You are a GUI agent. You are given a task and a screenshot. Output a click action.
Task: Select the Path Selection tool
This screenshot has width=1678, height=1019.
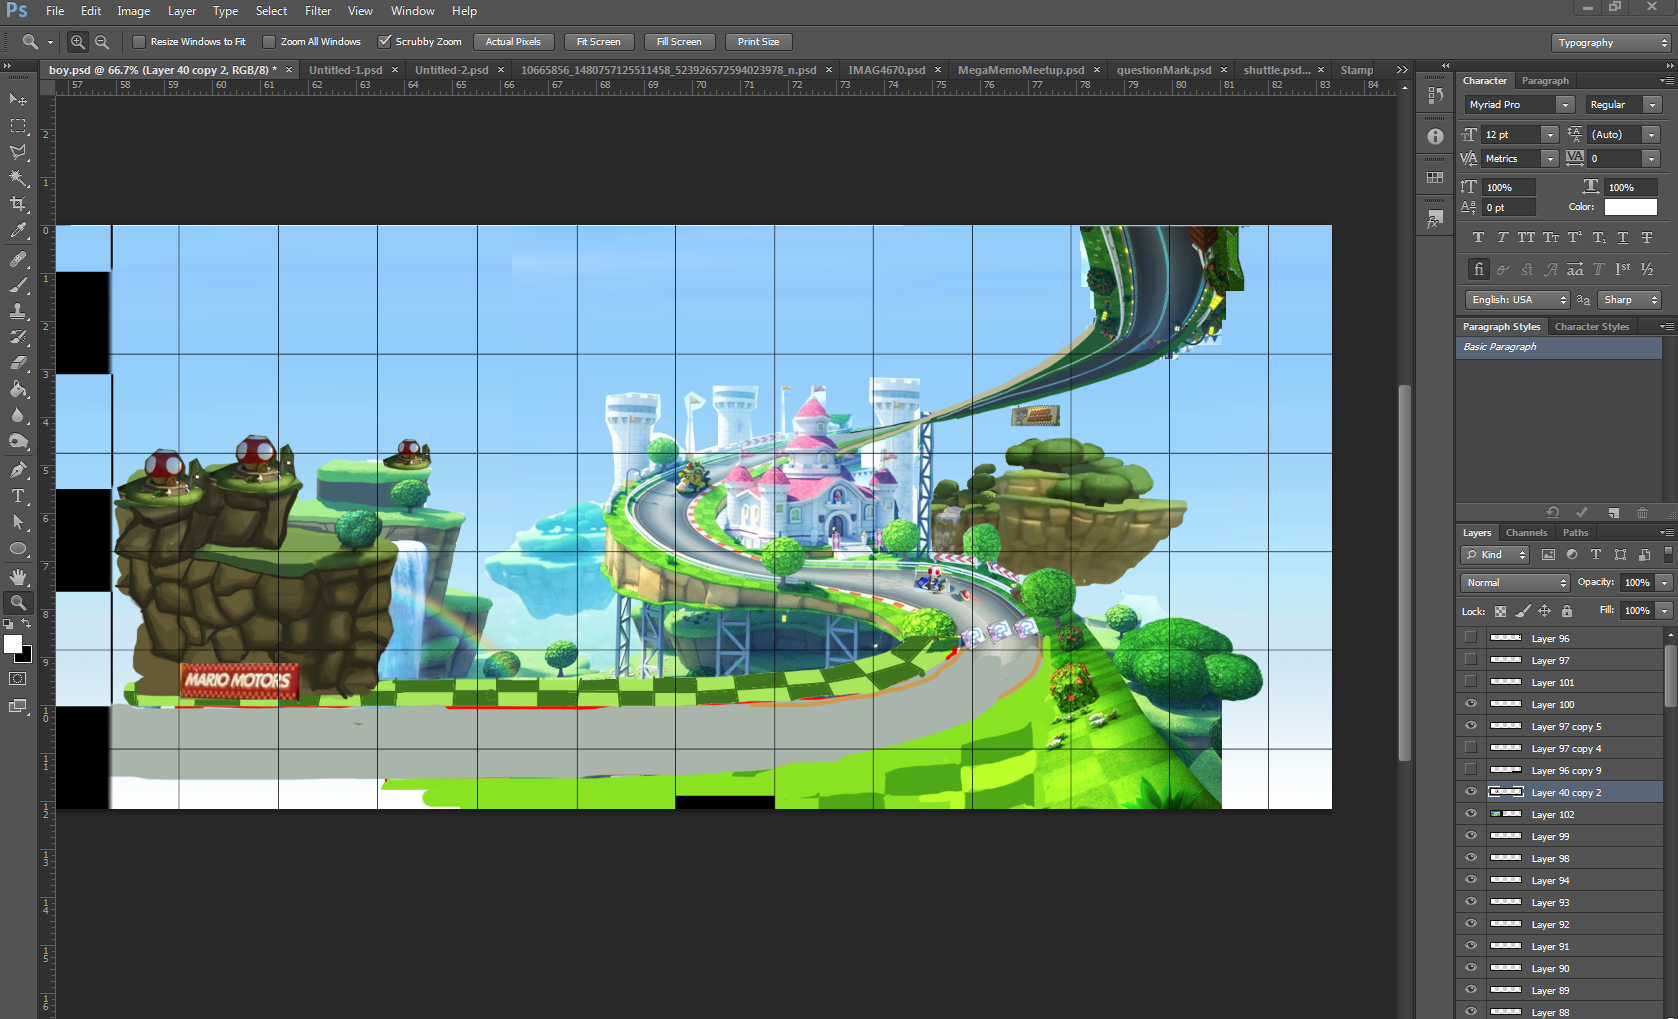[18, 522]
